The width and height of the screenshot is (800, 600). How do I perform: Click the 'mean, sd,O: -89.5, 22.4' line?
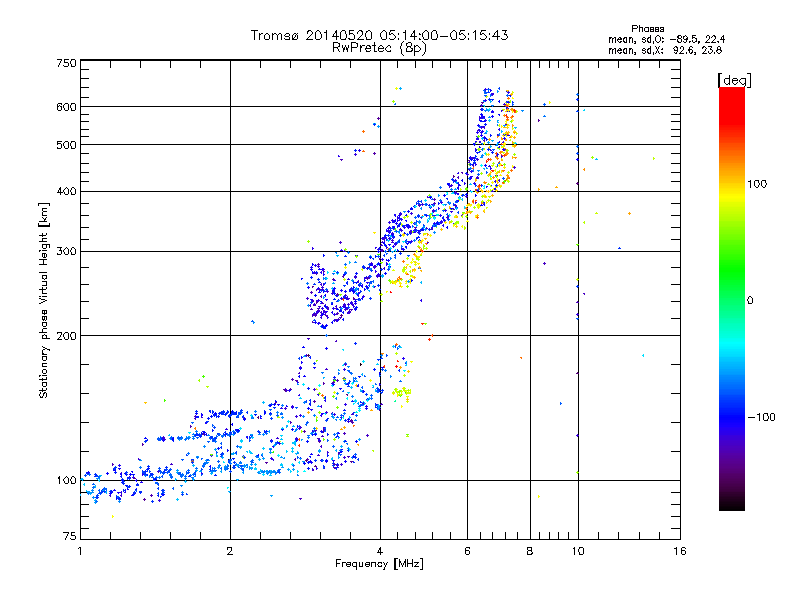[x=666, y=39]
